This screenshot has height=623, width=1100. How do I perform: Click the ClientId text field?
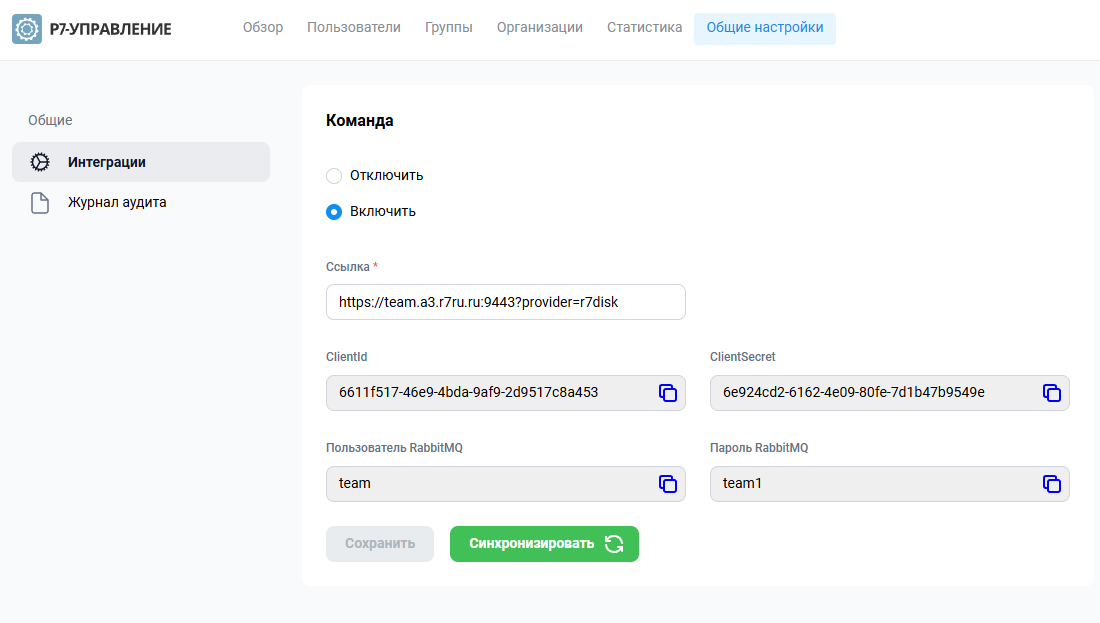pos(490,393)
